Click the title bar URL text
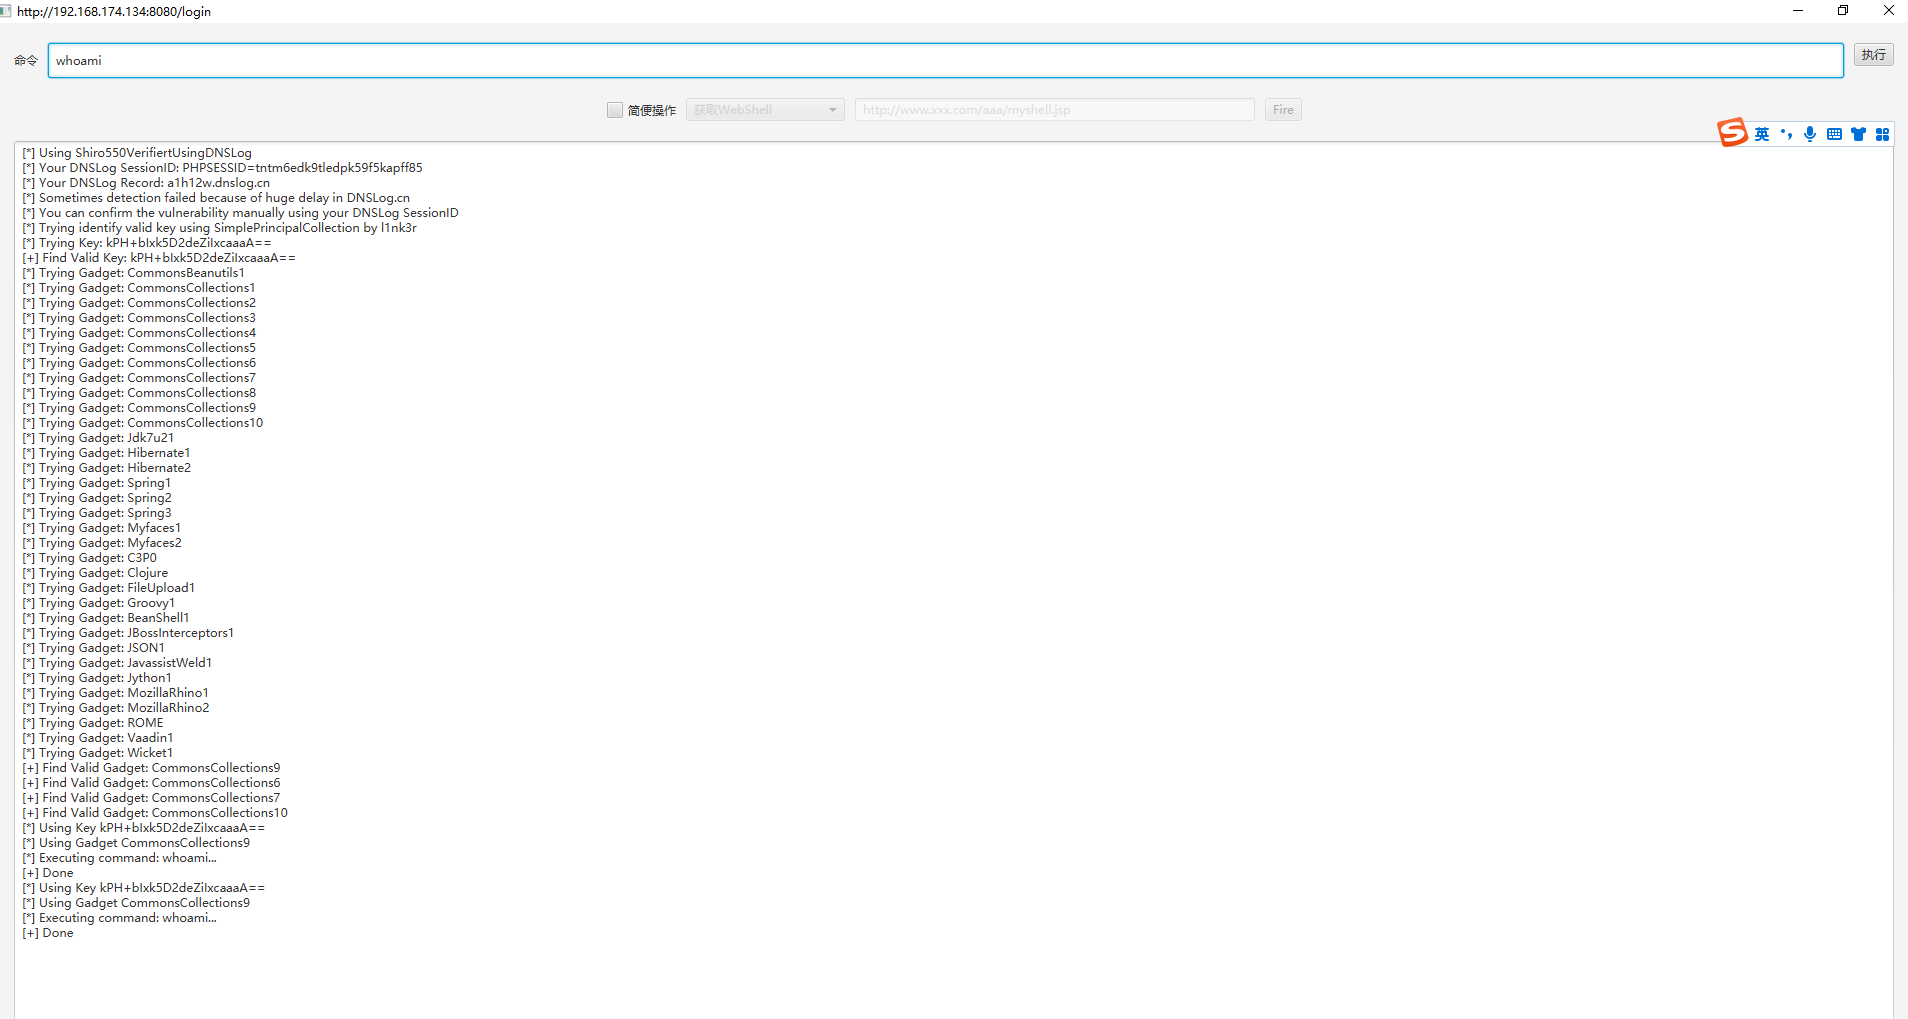Image resolution: width=1908 pixels, height=1019 pixels. [114, 11]
